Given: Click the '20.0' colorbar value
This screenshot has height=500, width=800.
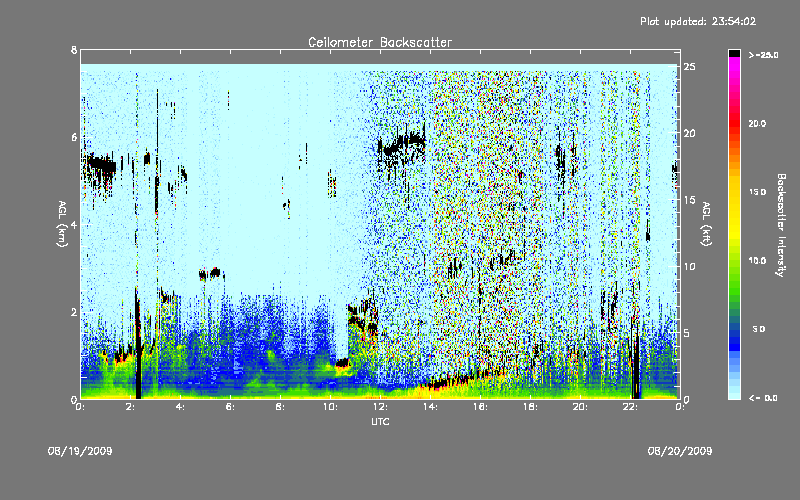Looking at the screenshot, I should point(757,123).
